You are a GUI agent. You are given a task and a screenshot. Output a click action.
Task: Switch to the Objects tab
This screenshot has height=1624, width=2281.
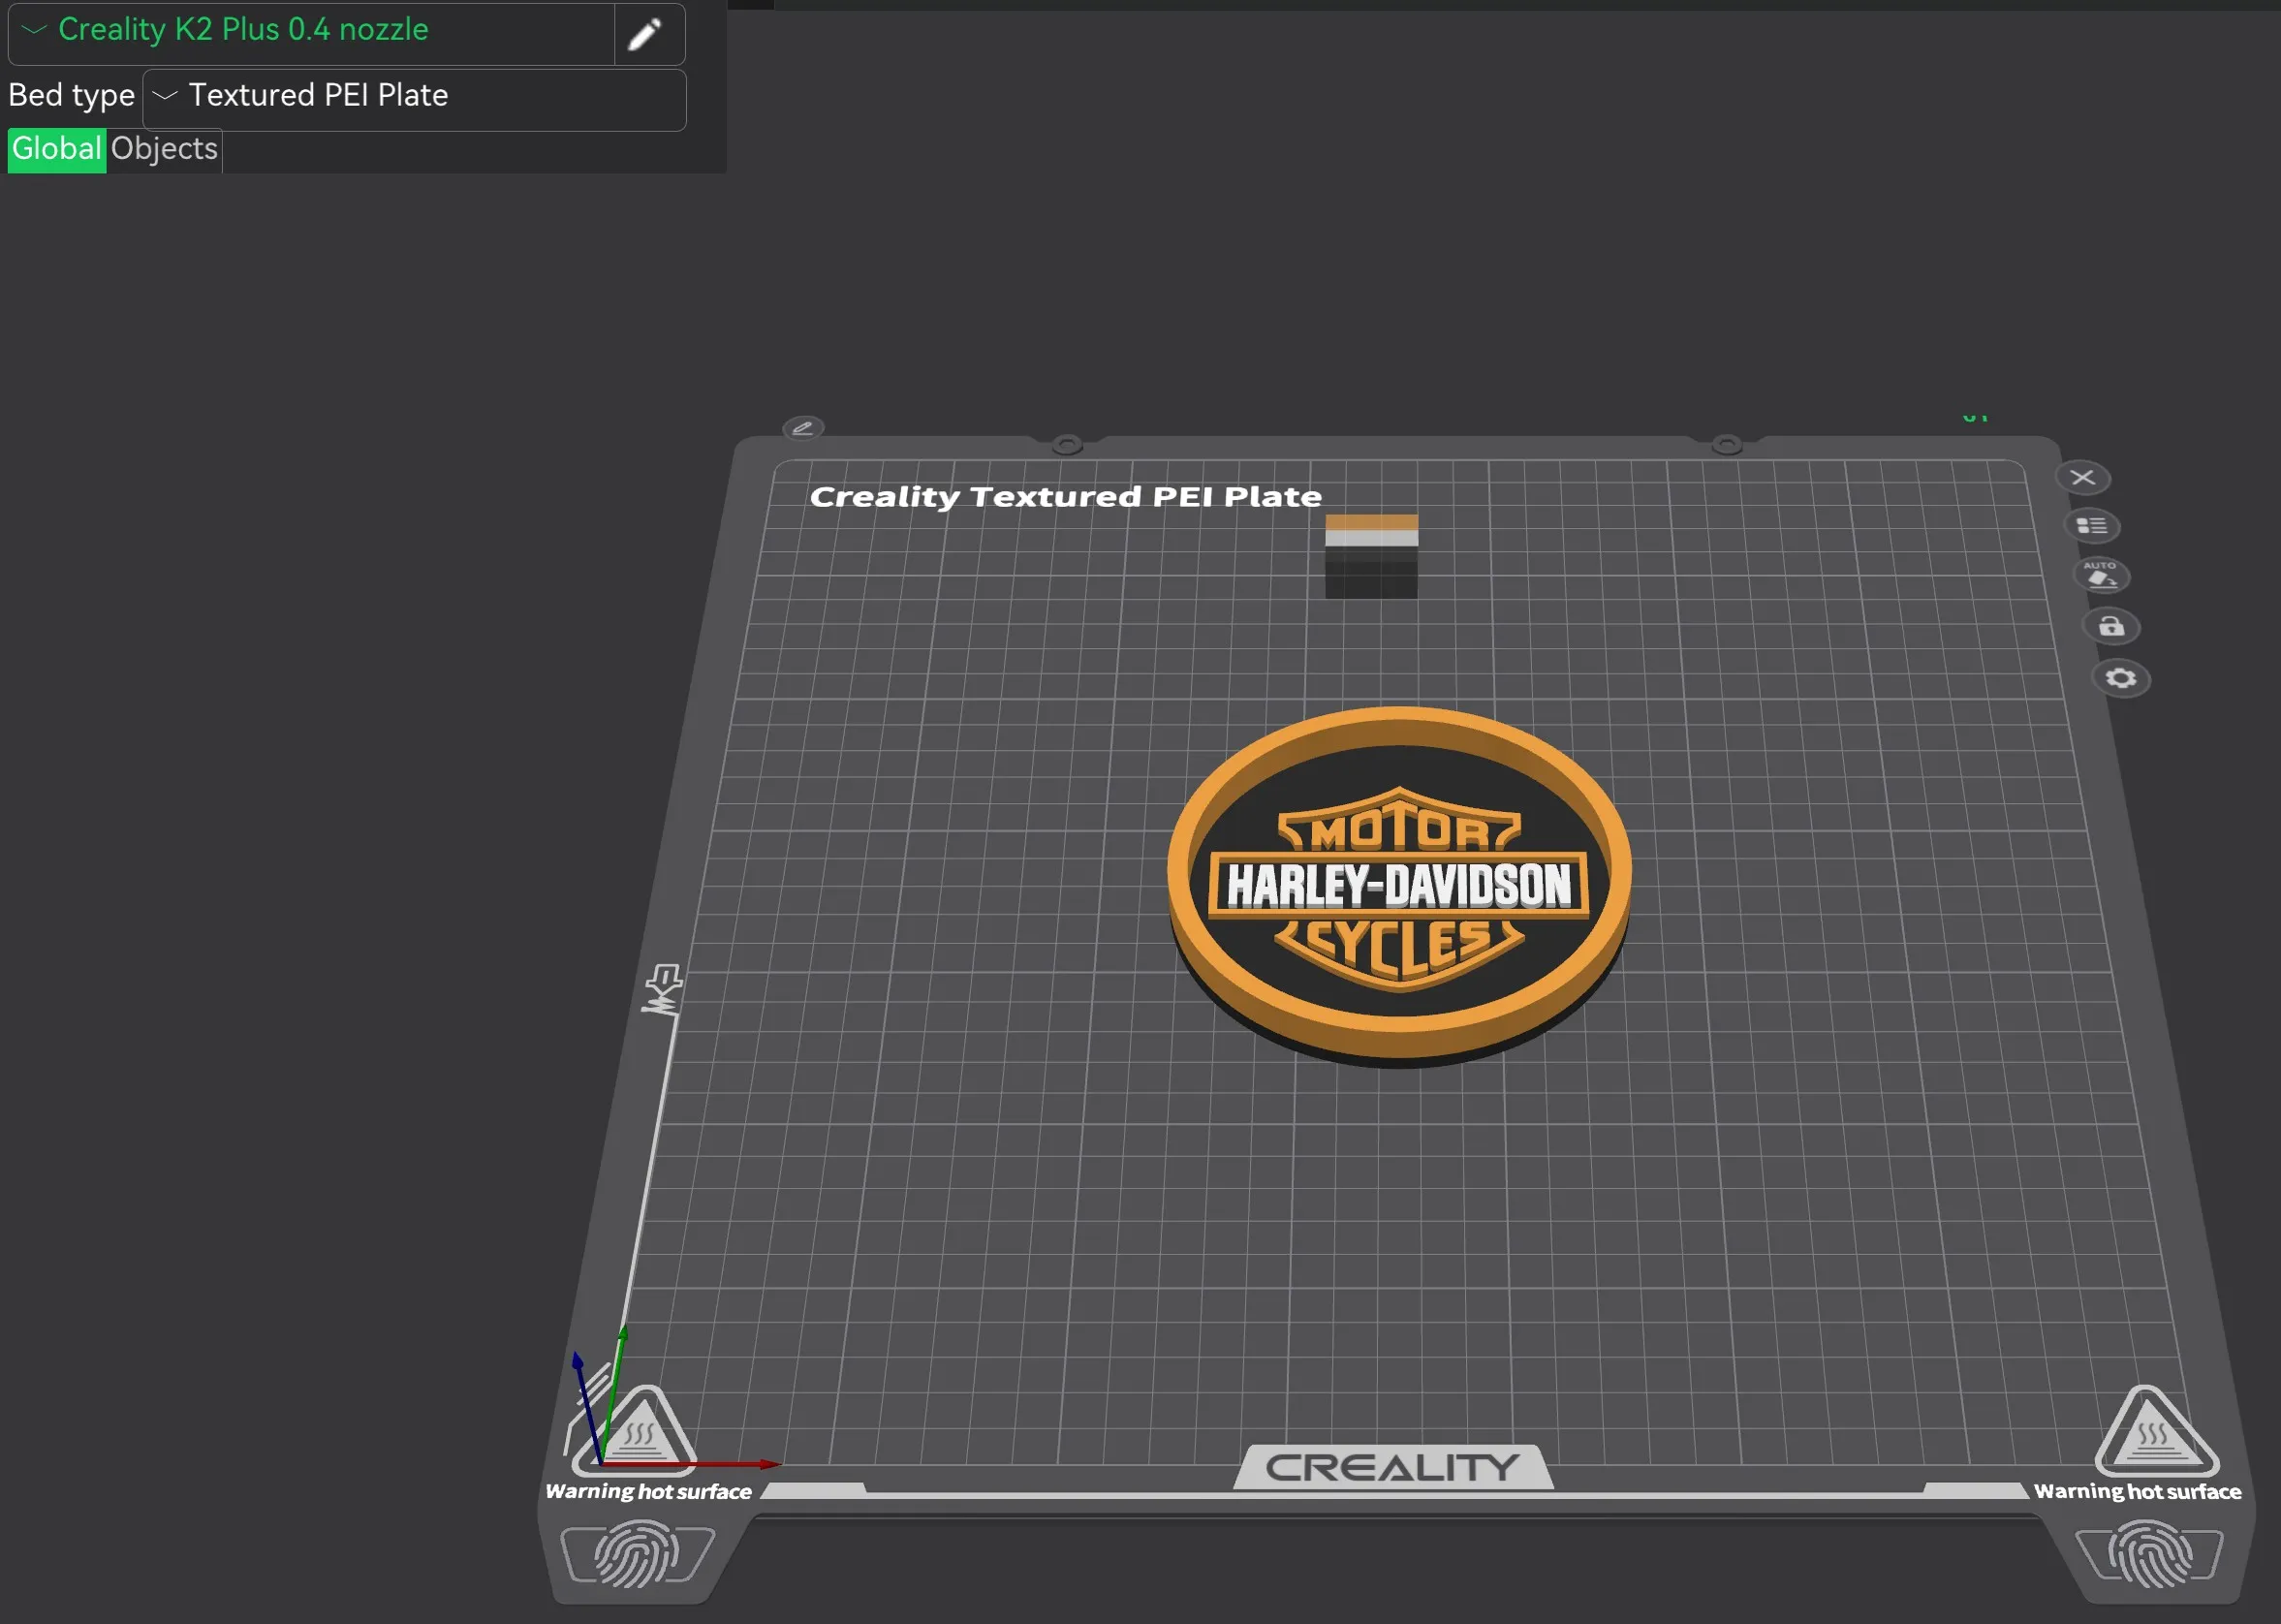pyautogui.click(x=163, y=149)
